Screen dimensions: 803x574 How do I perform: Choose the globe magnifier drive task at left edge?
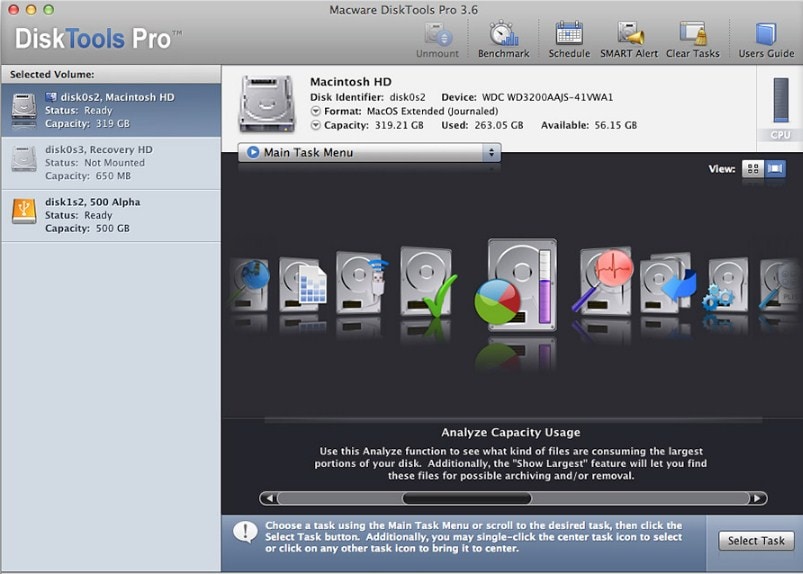click(249, 285)
